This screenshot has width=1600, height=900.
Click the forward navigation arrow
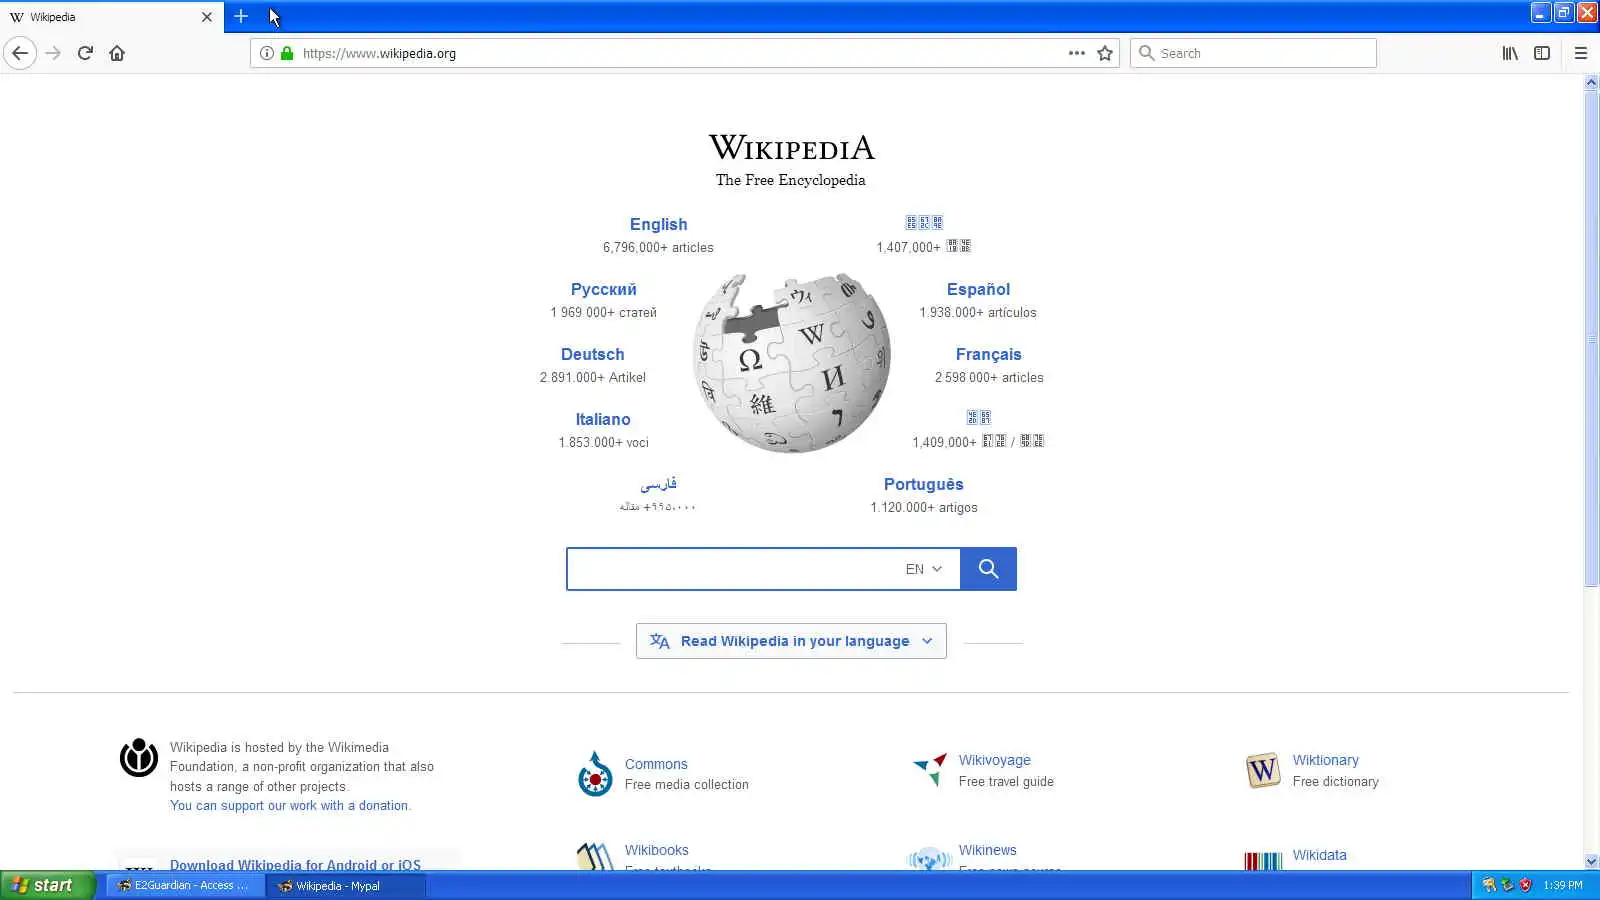click(53, 53)
